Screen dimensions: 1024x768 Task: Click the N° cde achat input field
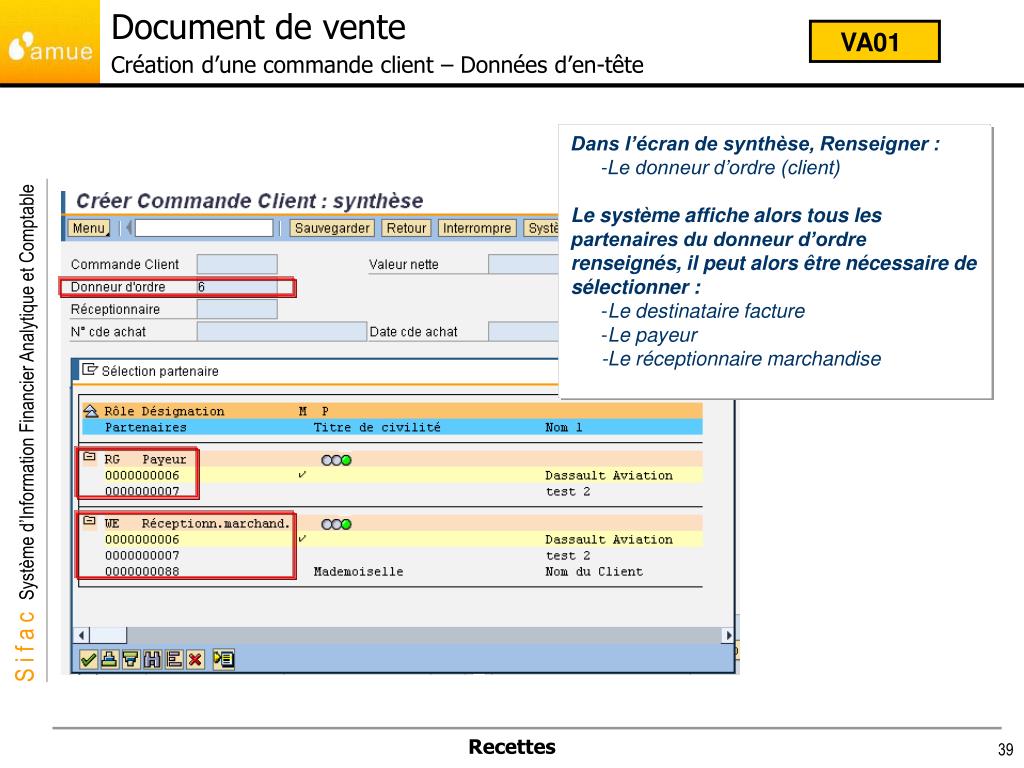(x=281, y=332)
